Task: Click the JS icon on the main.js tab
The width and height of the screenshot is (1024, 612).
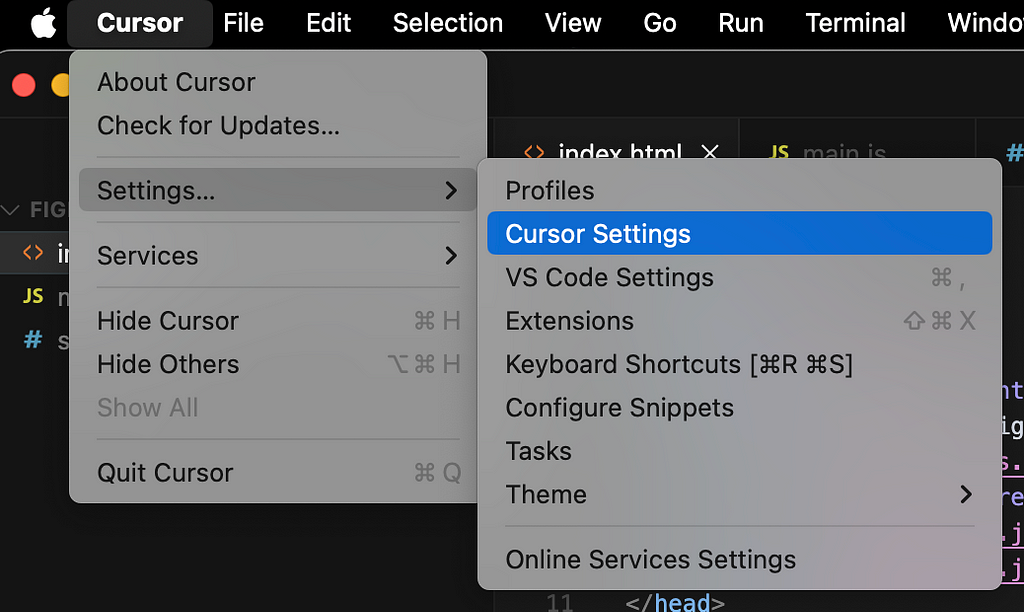Action: pos(779,152)
